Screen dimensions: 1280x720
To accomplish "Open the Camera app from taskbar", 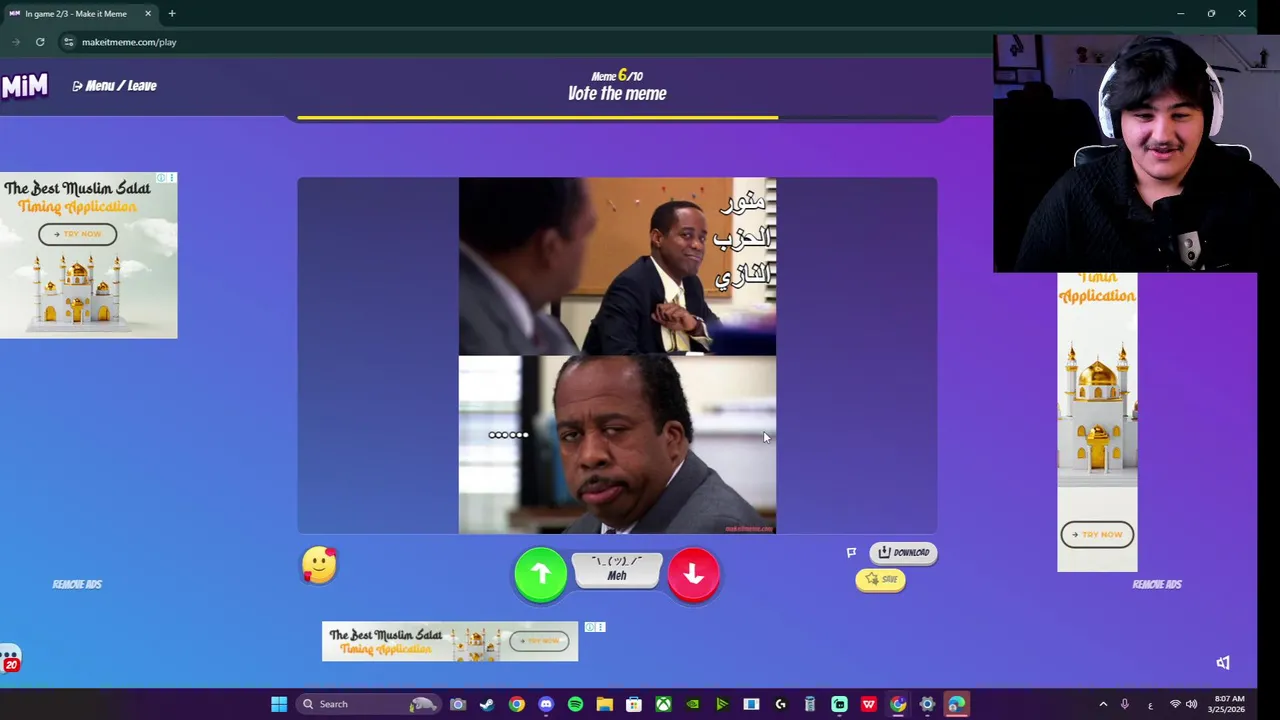I will [x=458, y=704].
